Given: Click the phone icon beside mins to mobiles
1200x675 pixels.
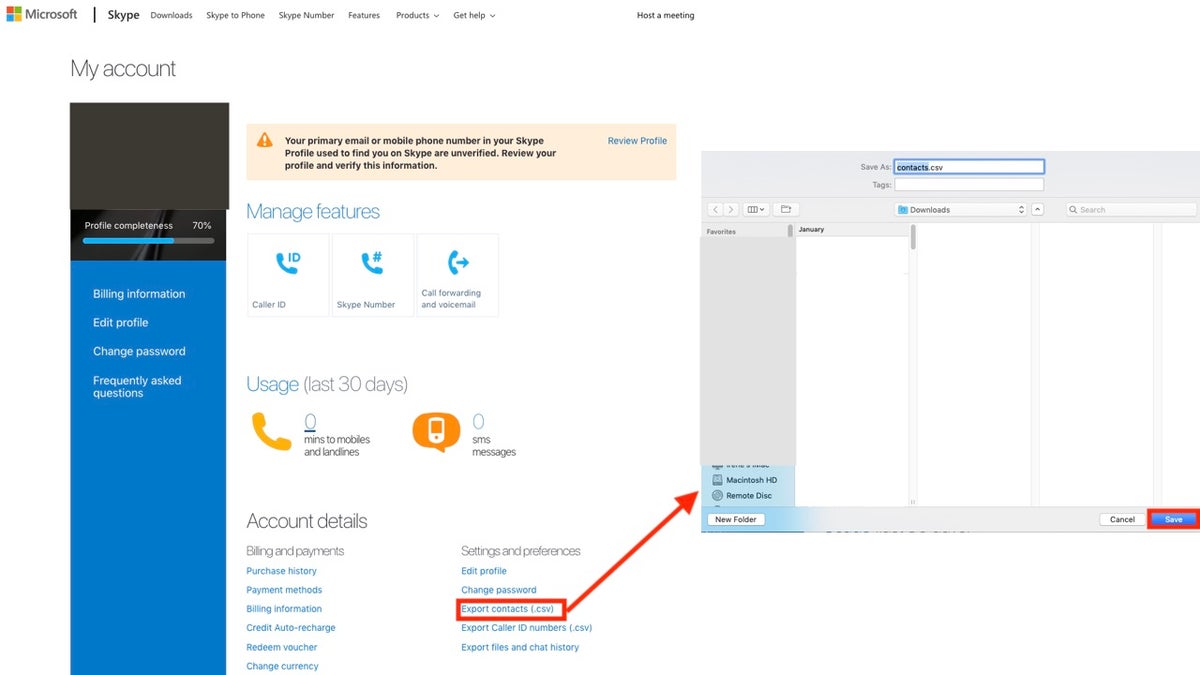Looking at the screenshot, I should 272,430.
